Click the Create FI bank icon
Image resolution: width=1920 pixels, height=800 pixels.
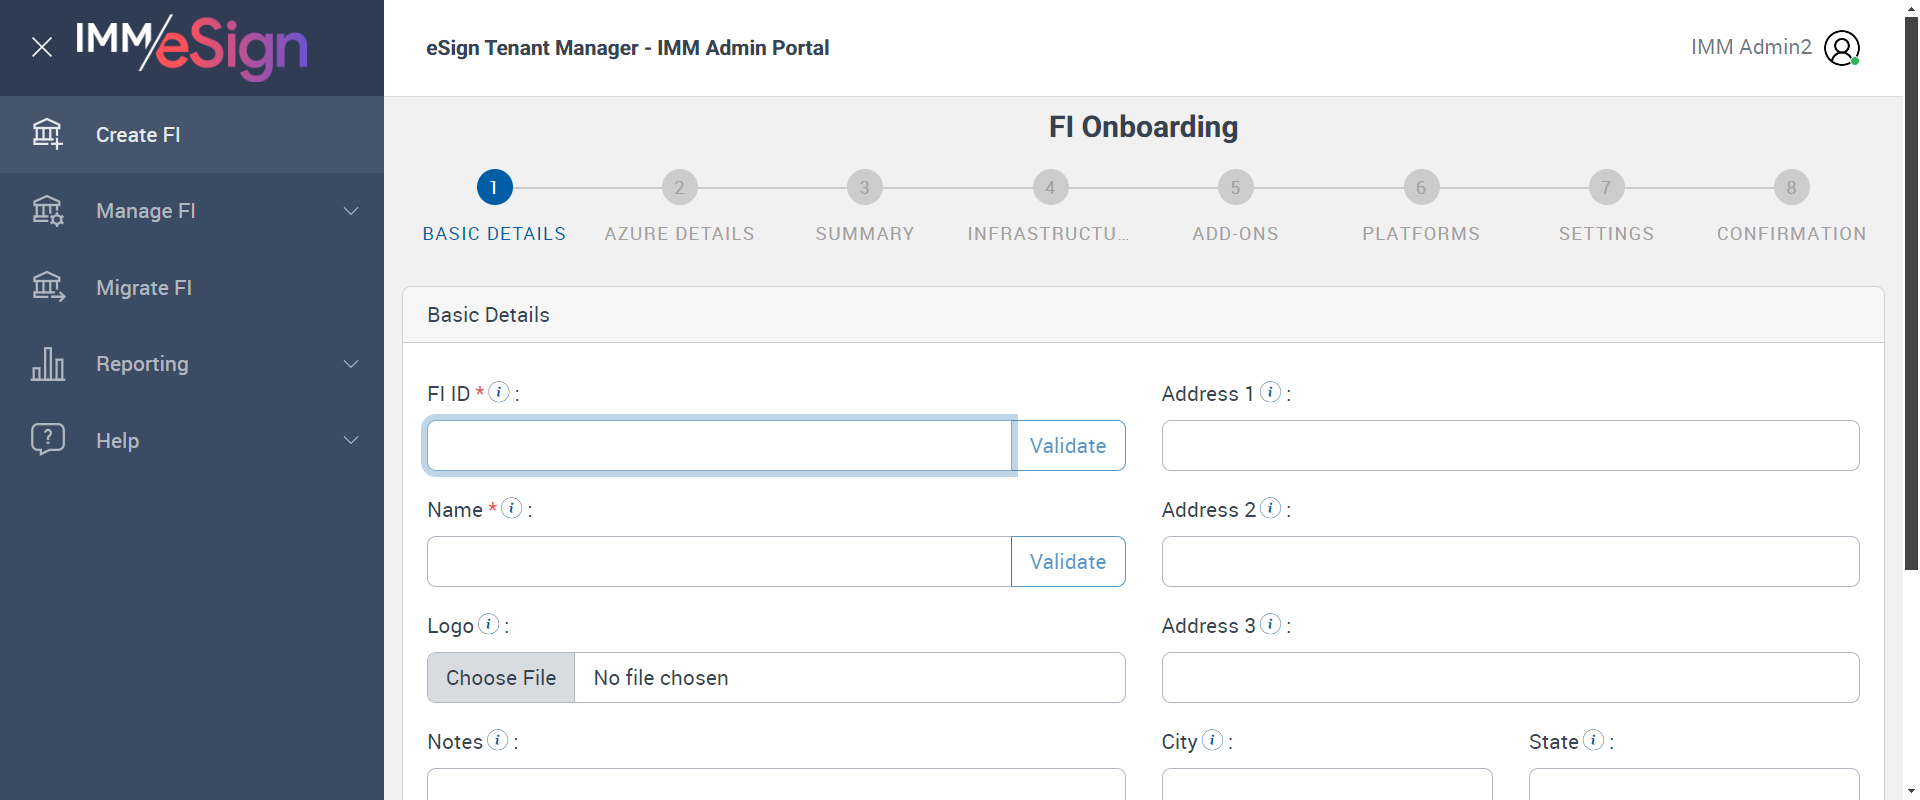(47, 134)
